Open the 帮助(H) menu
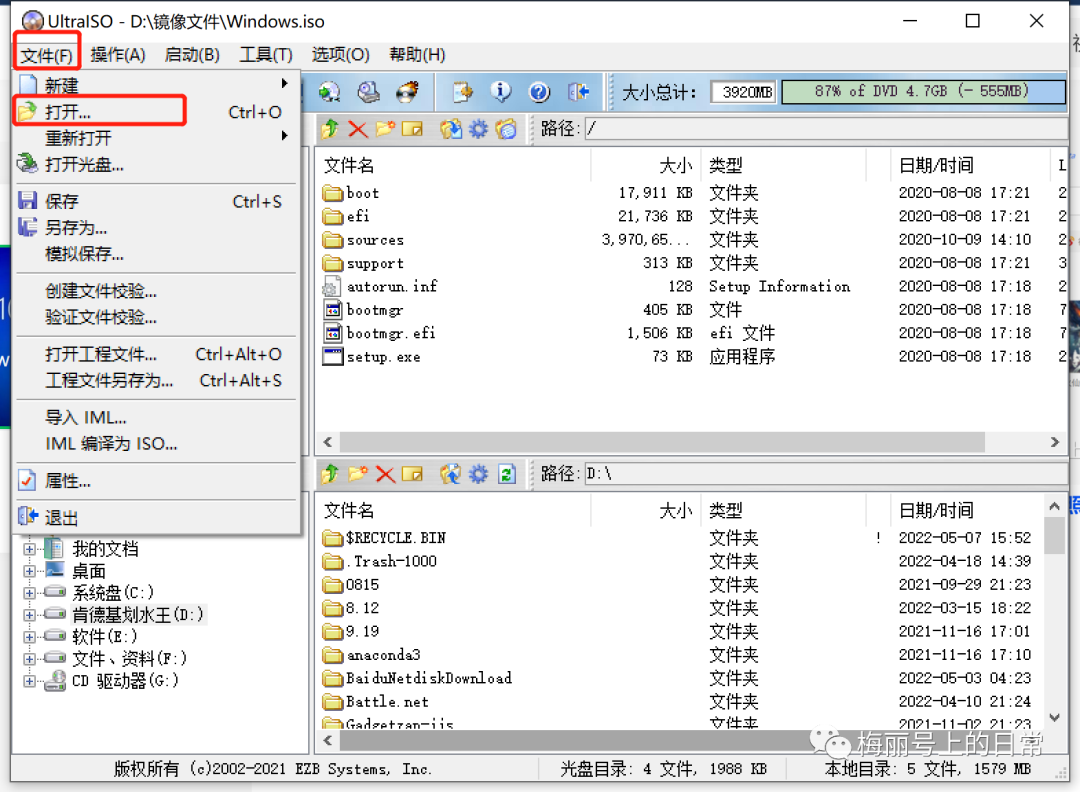 417,54
